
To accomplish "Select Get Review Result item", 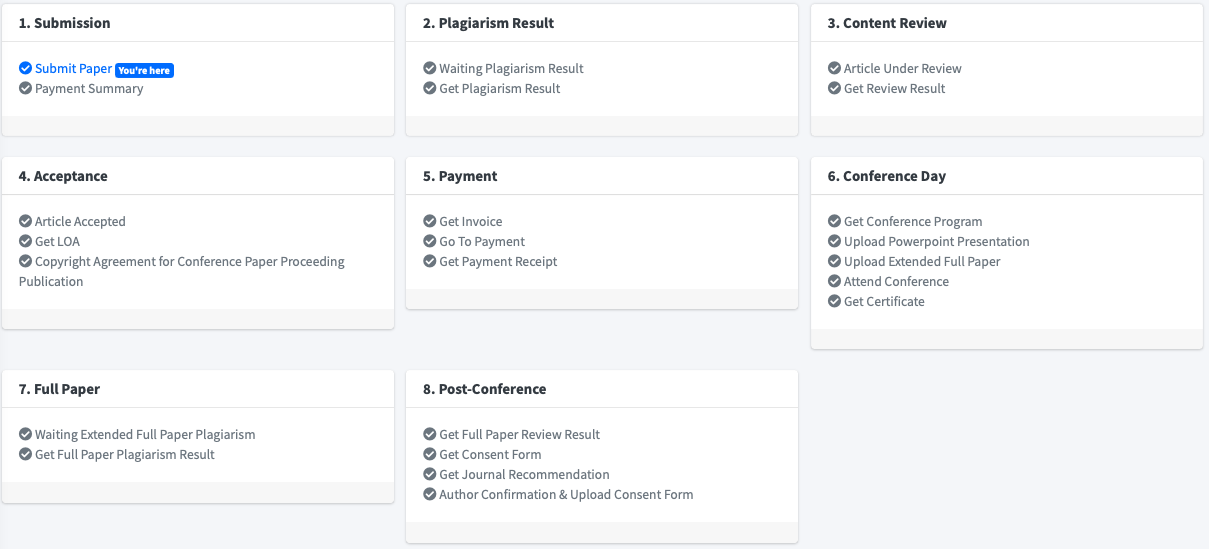I will pos(895,88).
